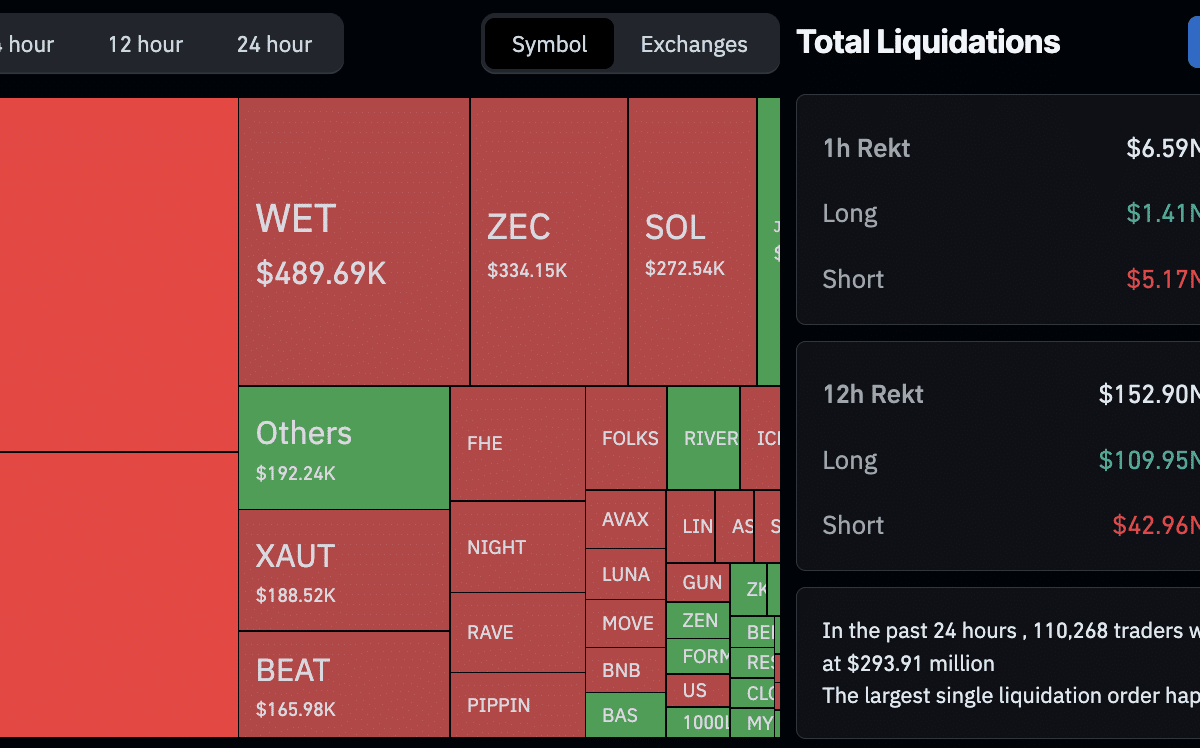
Task: Open the AVAX tile
Action: [625, 520]
